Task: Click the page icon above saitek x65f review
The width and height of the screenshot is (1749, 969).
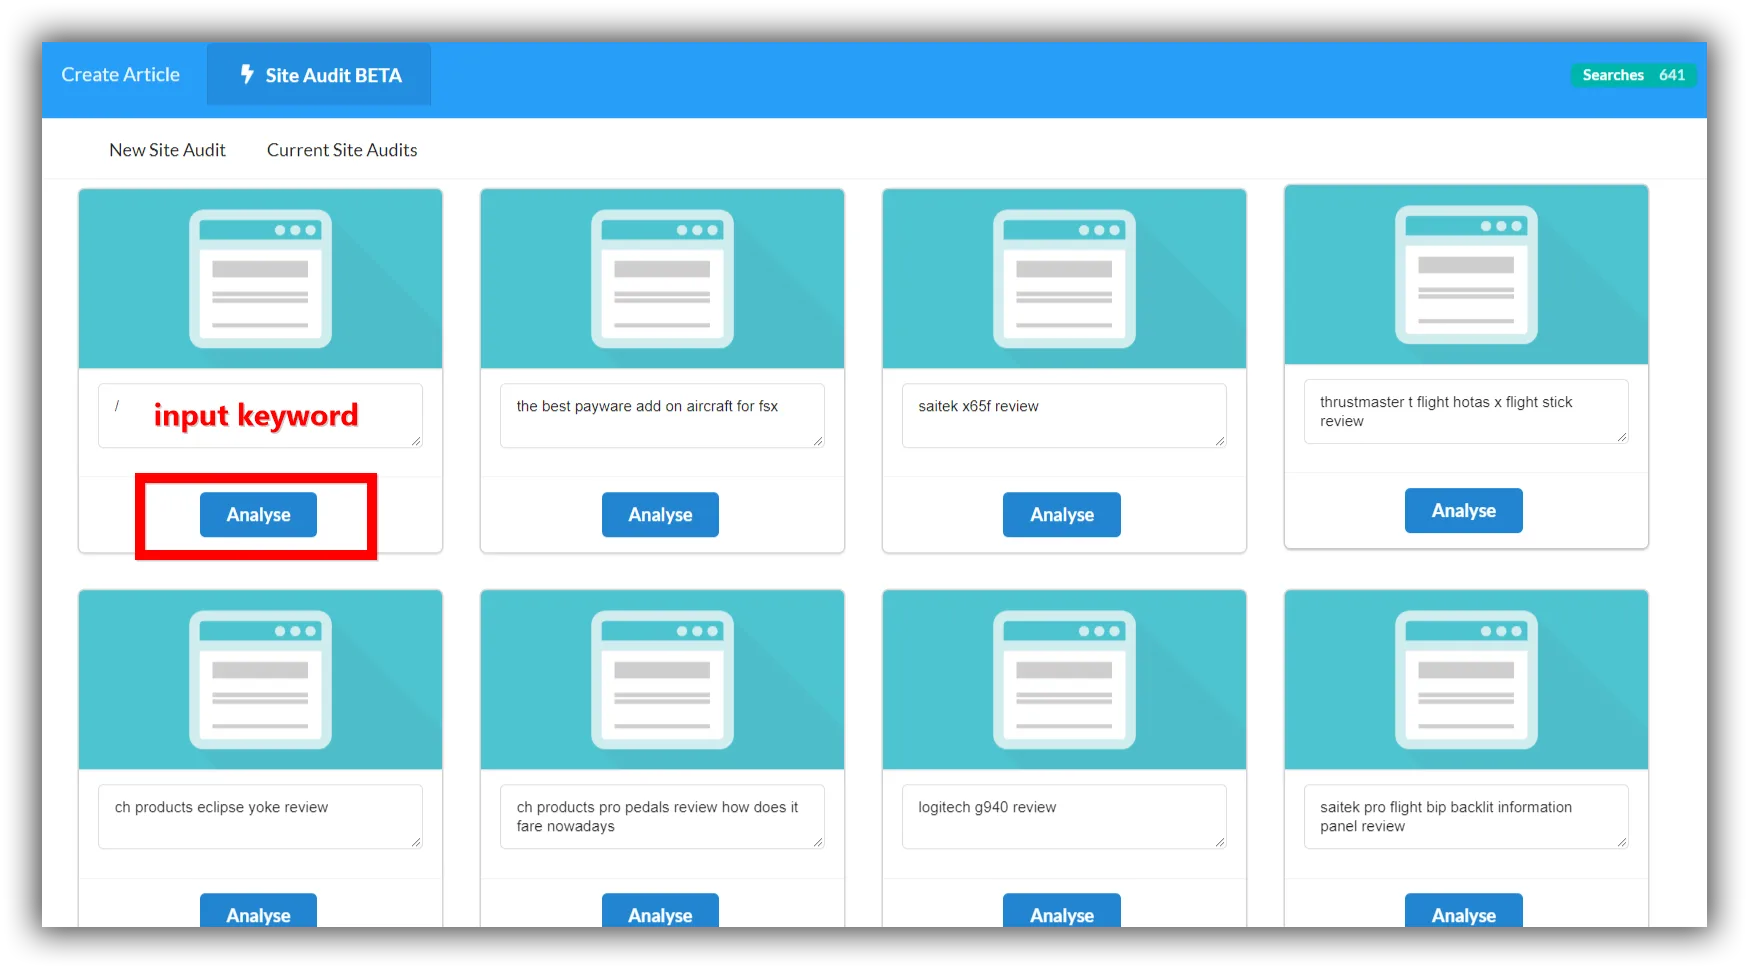Action: (x=1064, y=279)
